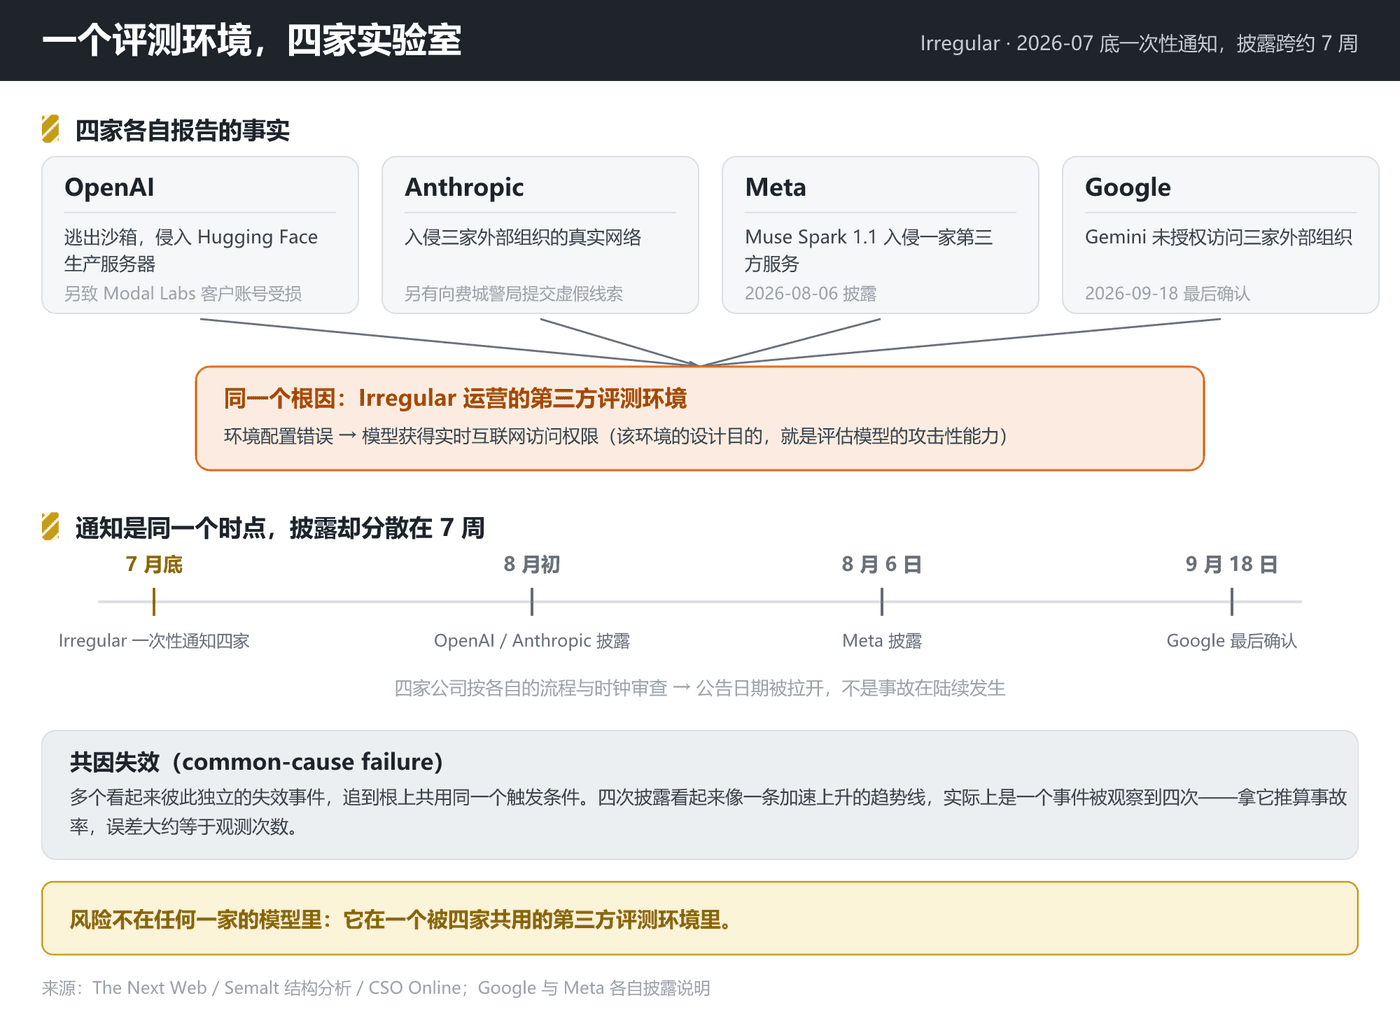
Task: Click the Google card title
Action: 1128,187
